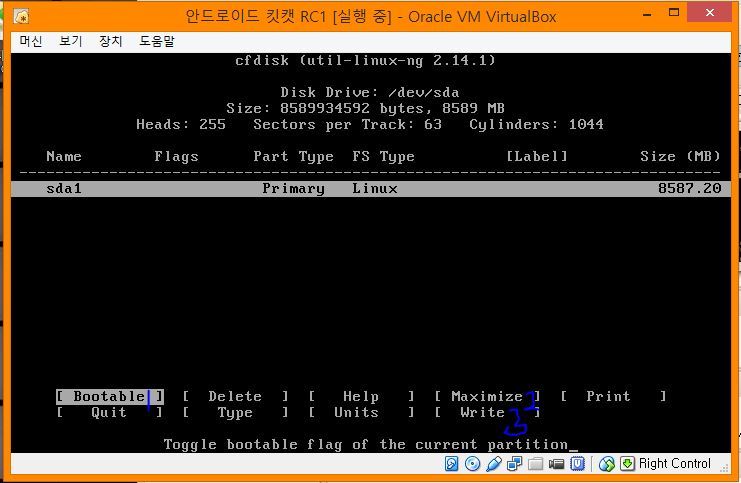
Task: Click the mouse integration status icon
Action: [x=606, y=464]
